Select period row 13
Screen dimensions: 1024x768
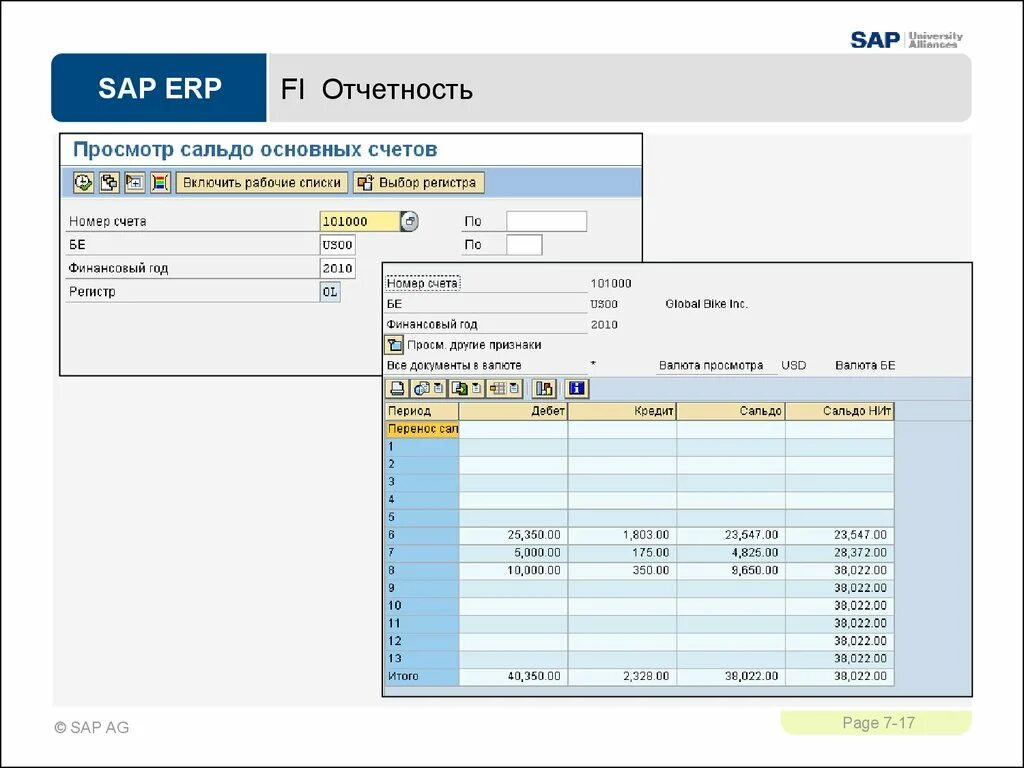pos(422,658)
